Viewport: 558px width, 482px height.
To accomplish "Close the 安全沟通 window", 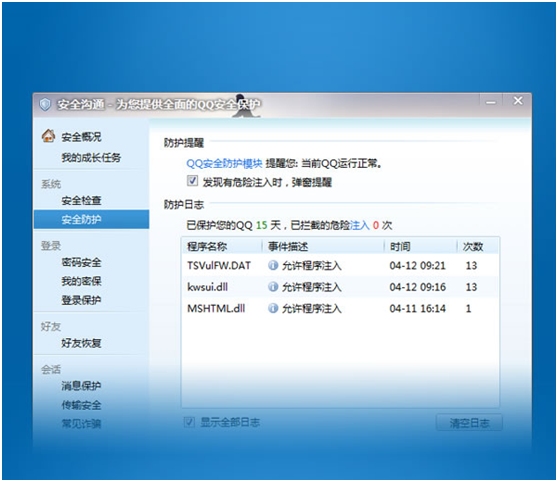I will click(518, 101).
